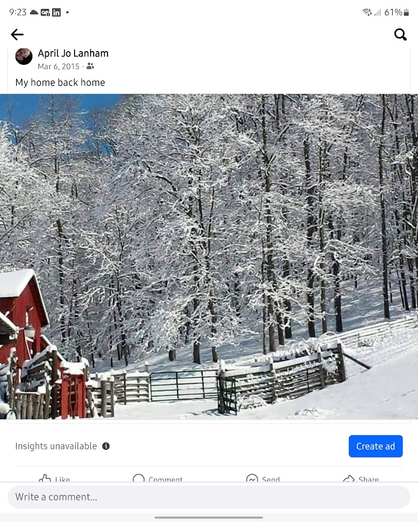Click the Insights unavailable text

(56, 446)
